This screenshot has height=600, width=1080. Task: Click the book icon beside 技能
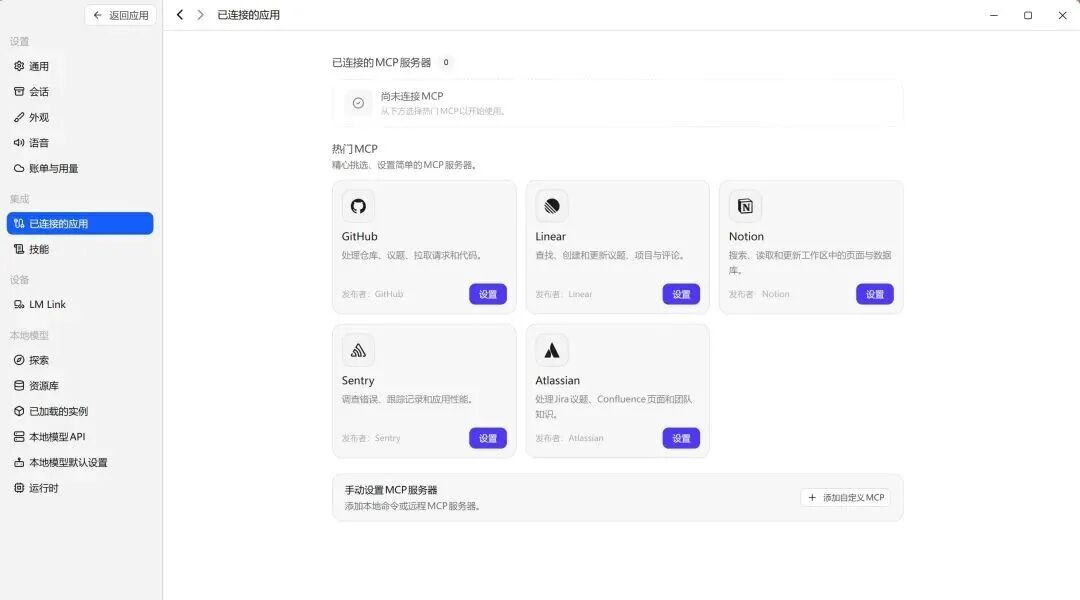19,249
